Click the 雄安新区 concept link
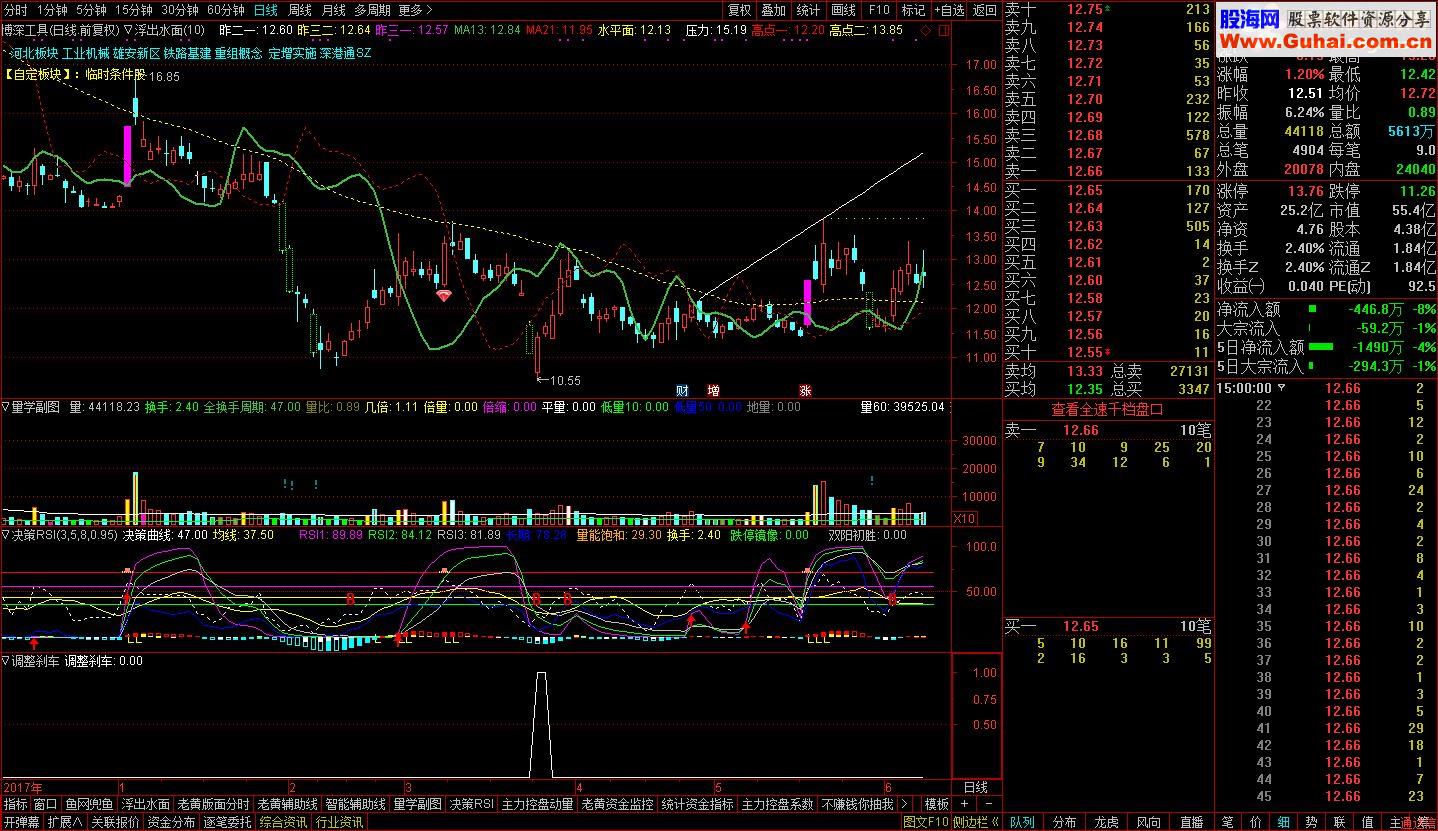 tap(137, 53)
